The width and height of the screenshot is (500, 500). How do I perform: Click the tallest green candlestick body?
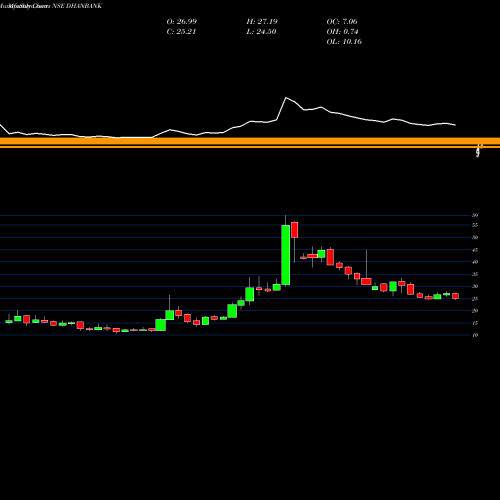point(286,255)
